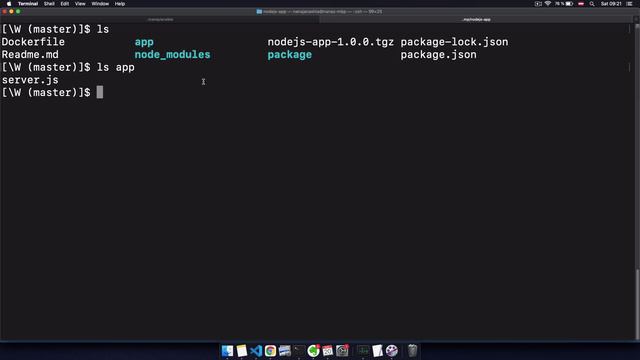Open the Trash in the Dock
This screenshot has width=640, height=360.
413,351
